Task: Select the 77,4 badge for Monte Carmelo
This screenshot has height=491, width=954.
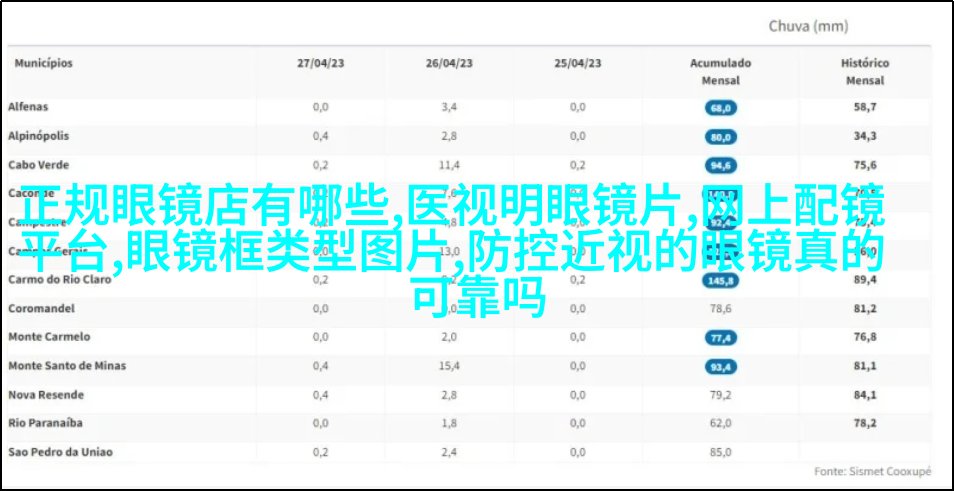Action: coord(720,338)
